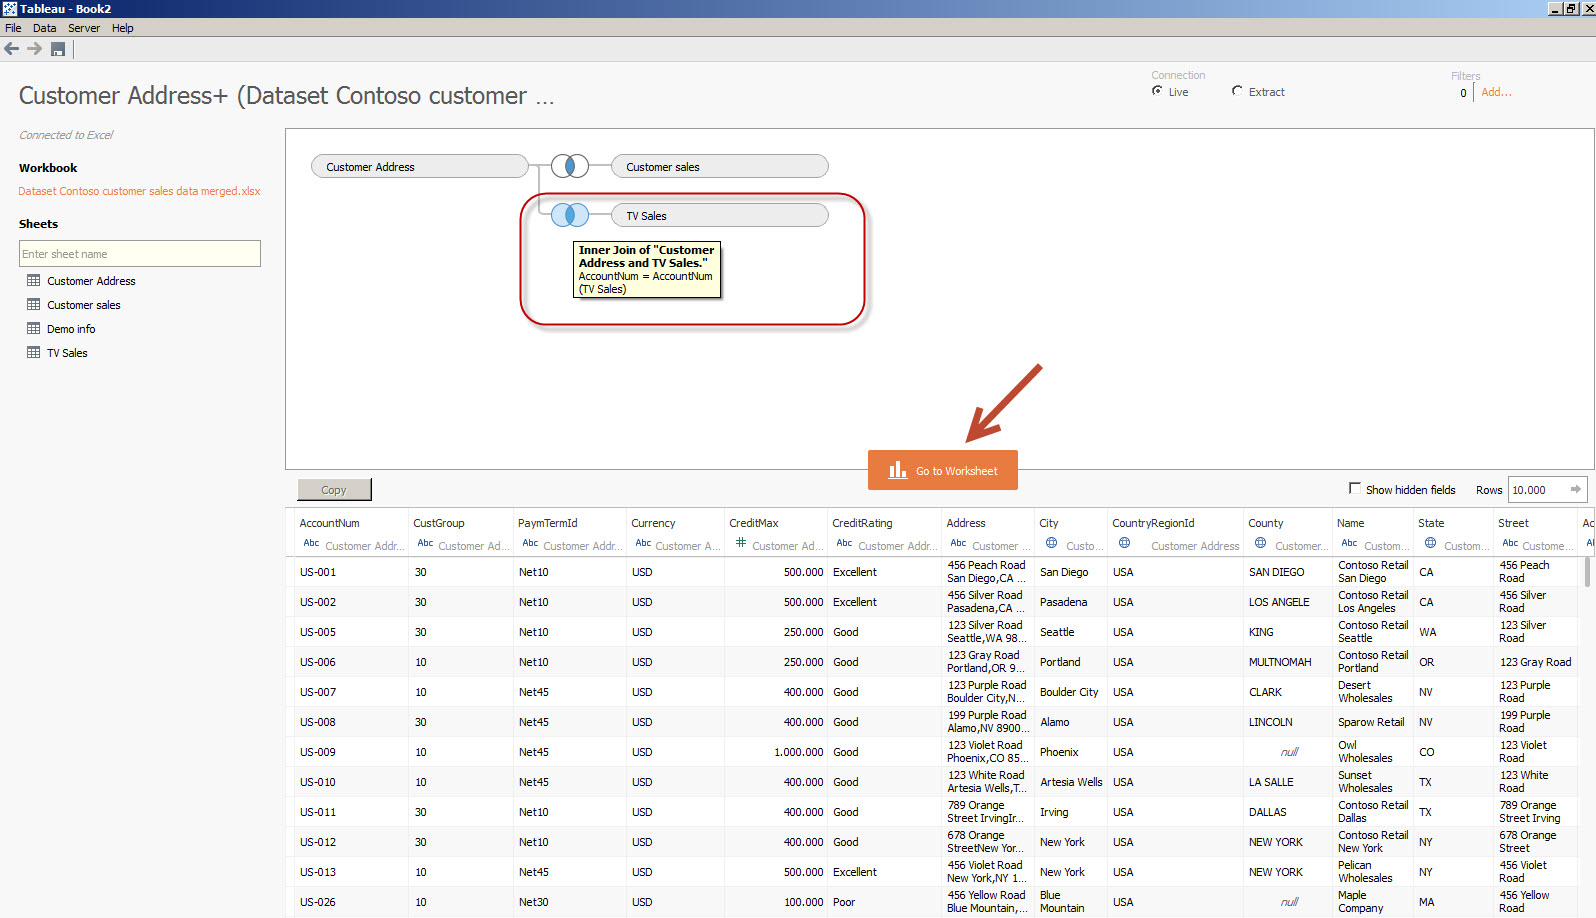Select the Live connection radio button
This screenshot has width=1596, height=918.
tap(1157, 91)
